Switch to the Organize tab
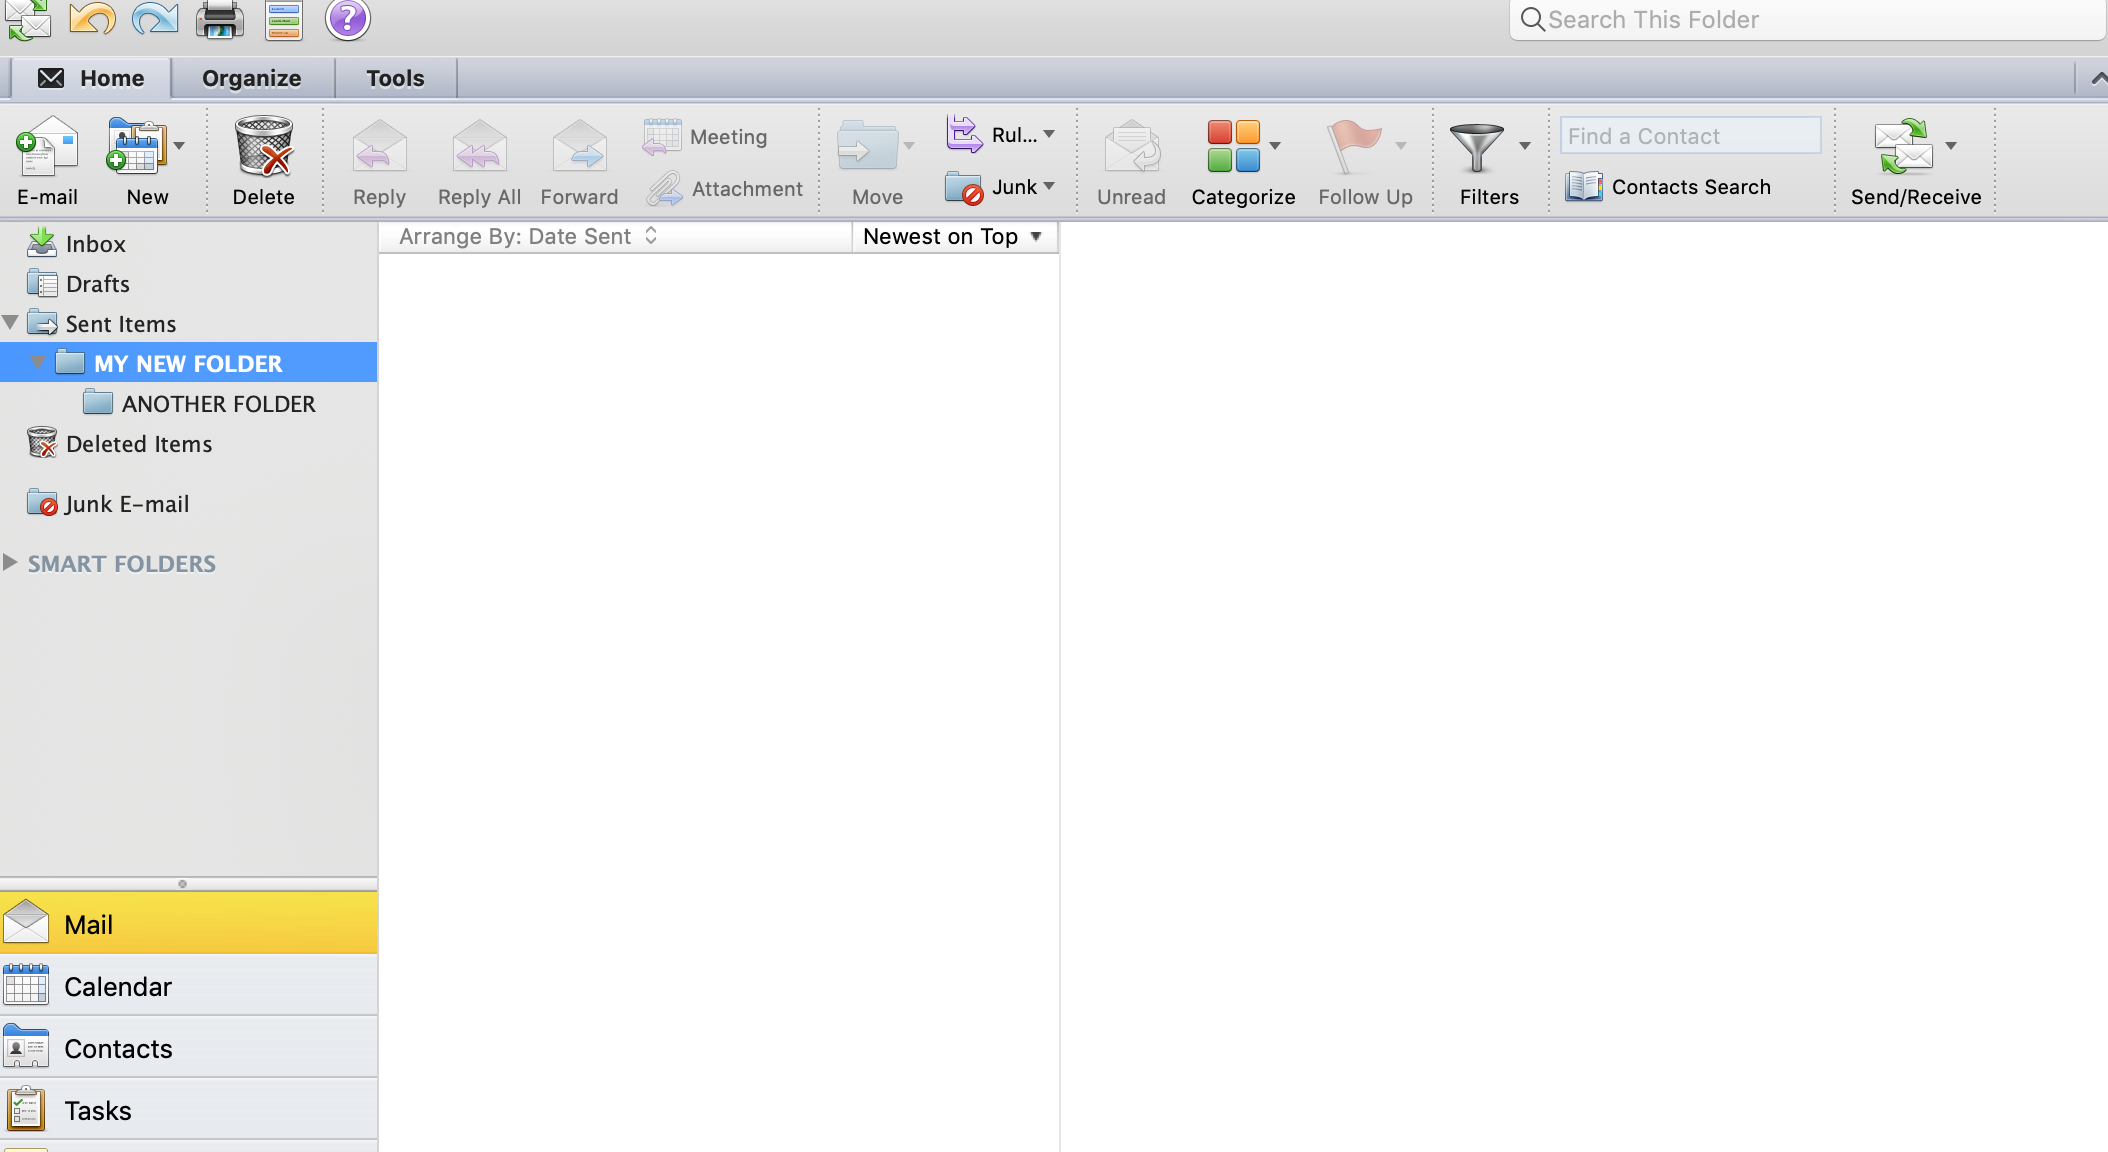This screenshot has height=1152, width=2108. point(252,78)
